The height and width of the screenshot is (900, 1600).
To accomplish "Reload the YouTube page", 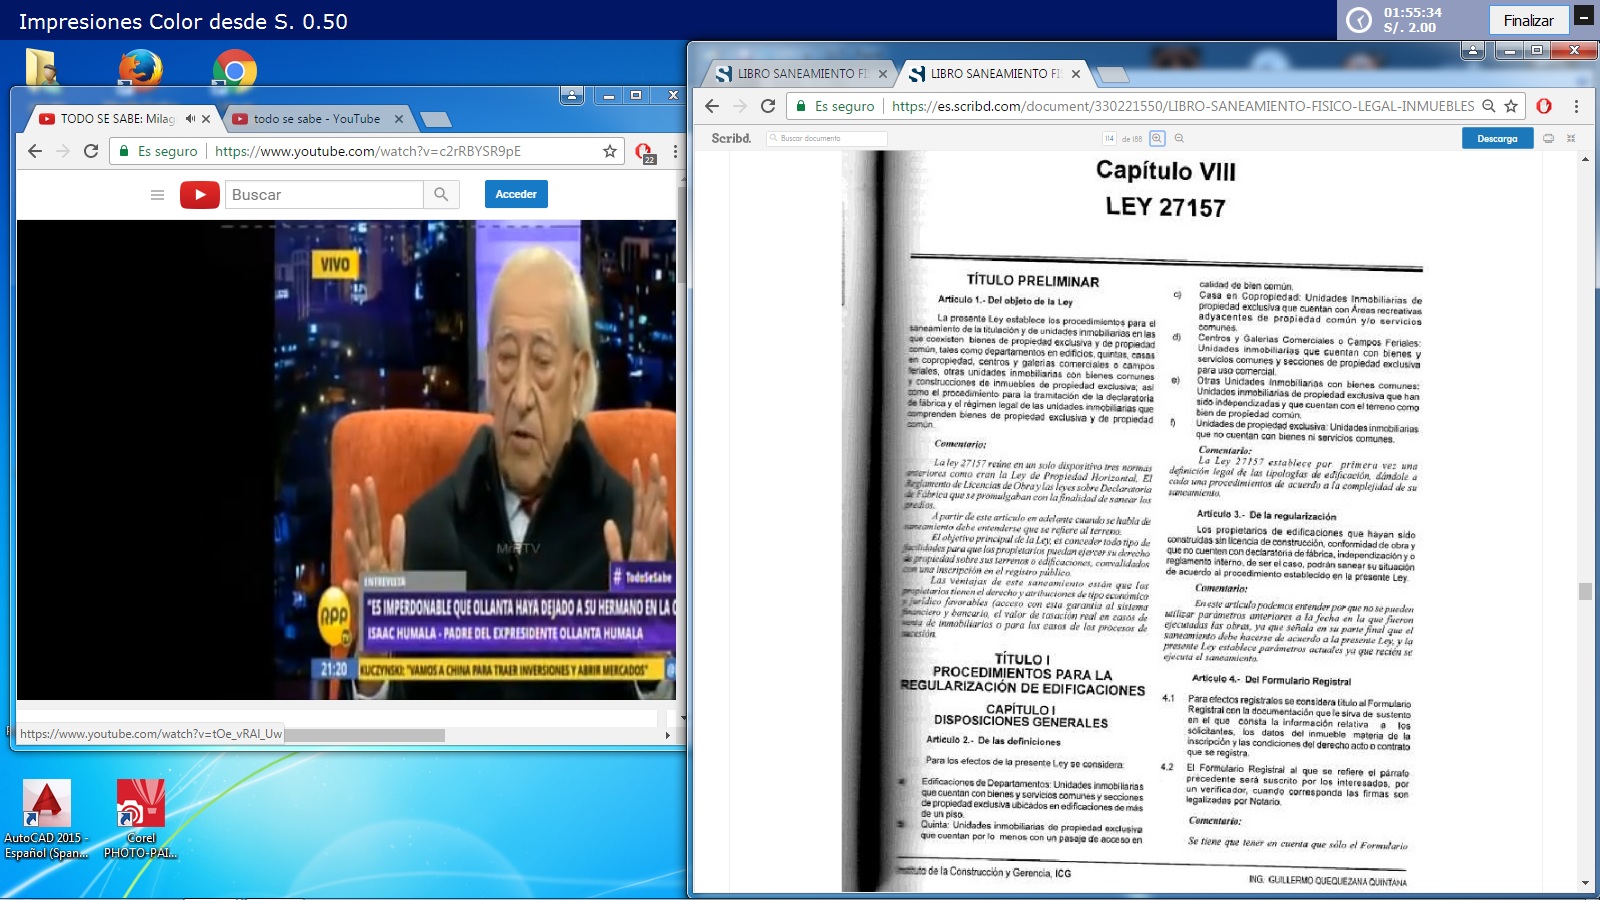I will click(91, 151).
